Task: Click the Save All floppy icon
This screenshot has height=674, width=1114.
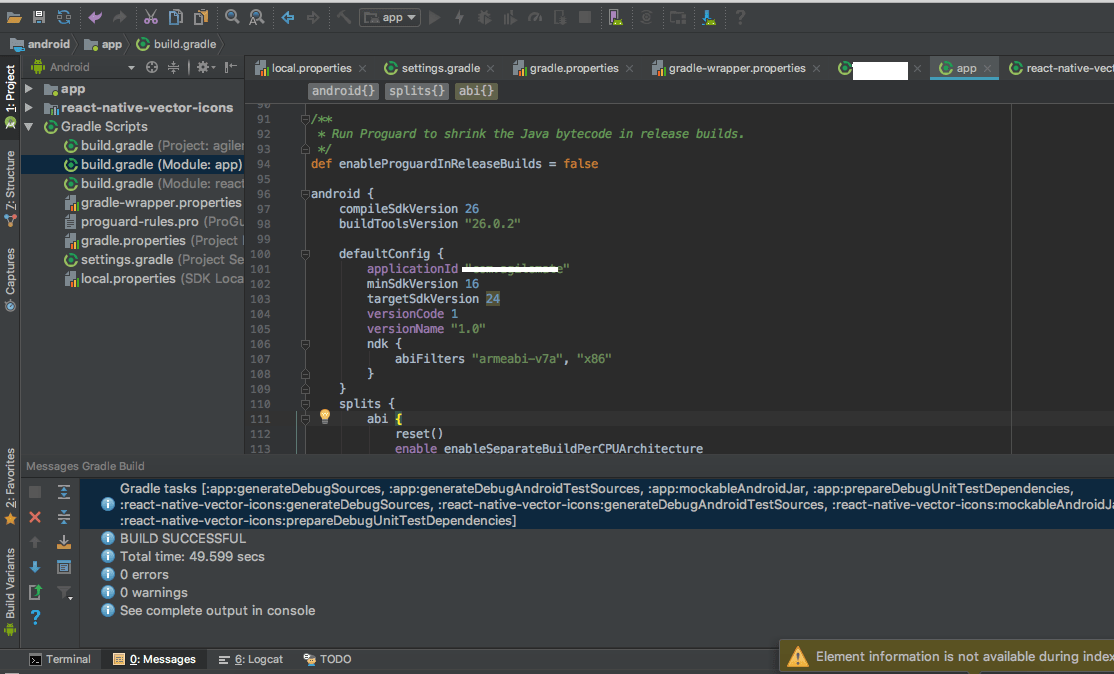Action: [39, 17]
